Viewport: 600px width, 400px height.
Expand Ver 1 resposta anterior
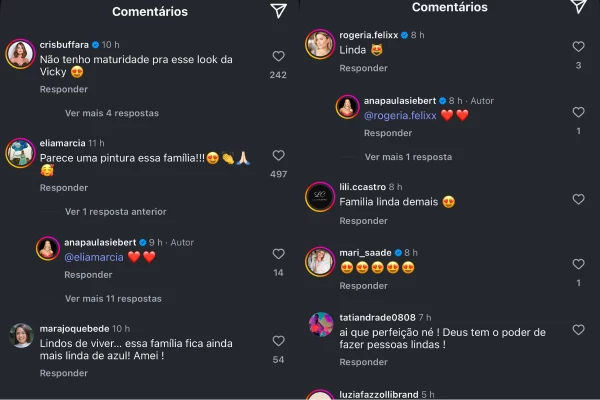[116, 212]
